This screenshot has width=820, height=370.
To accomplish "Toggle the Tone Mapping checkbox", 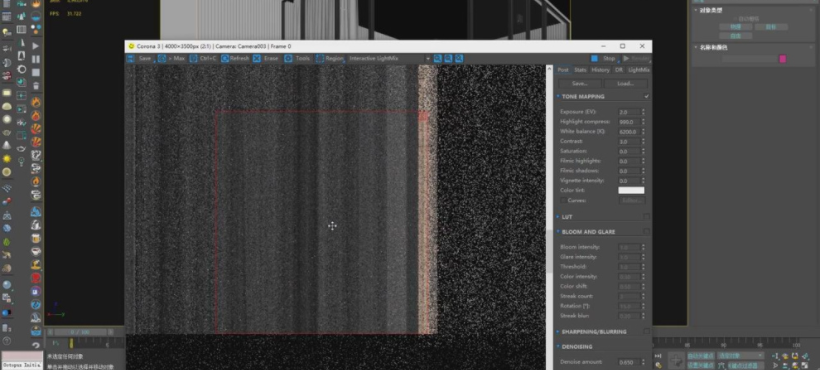I will [x=647, y=97].
